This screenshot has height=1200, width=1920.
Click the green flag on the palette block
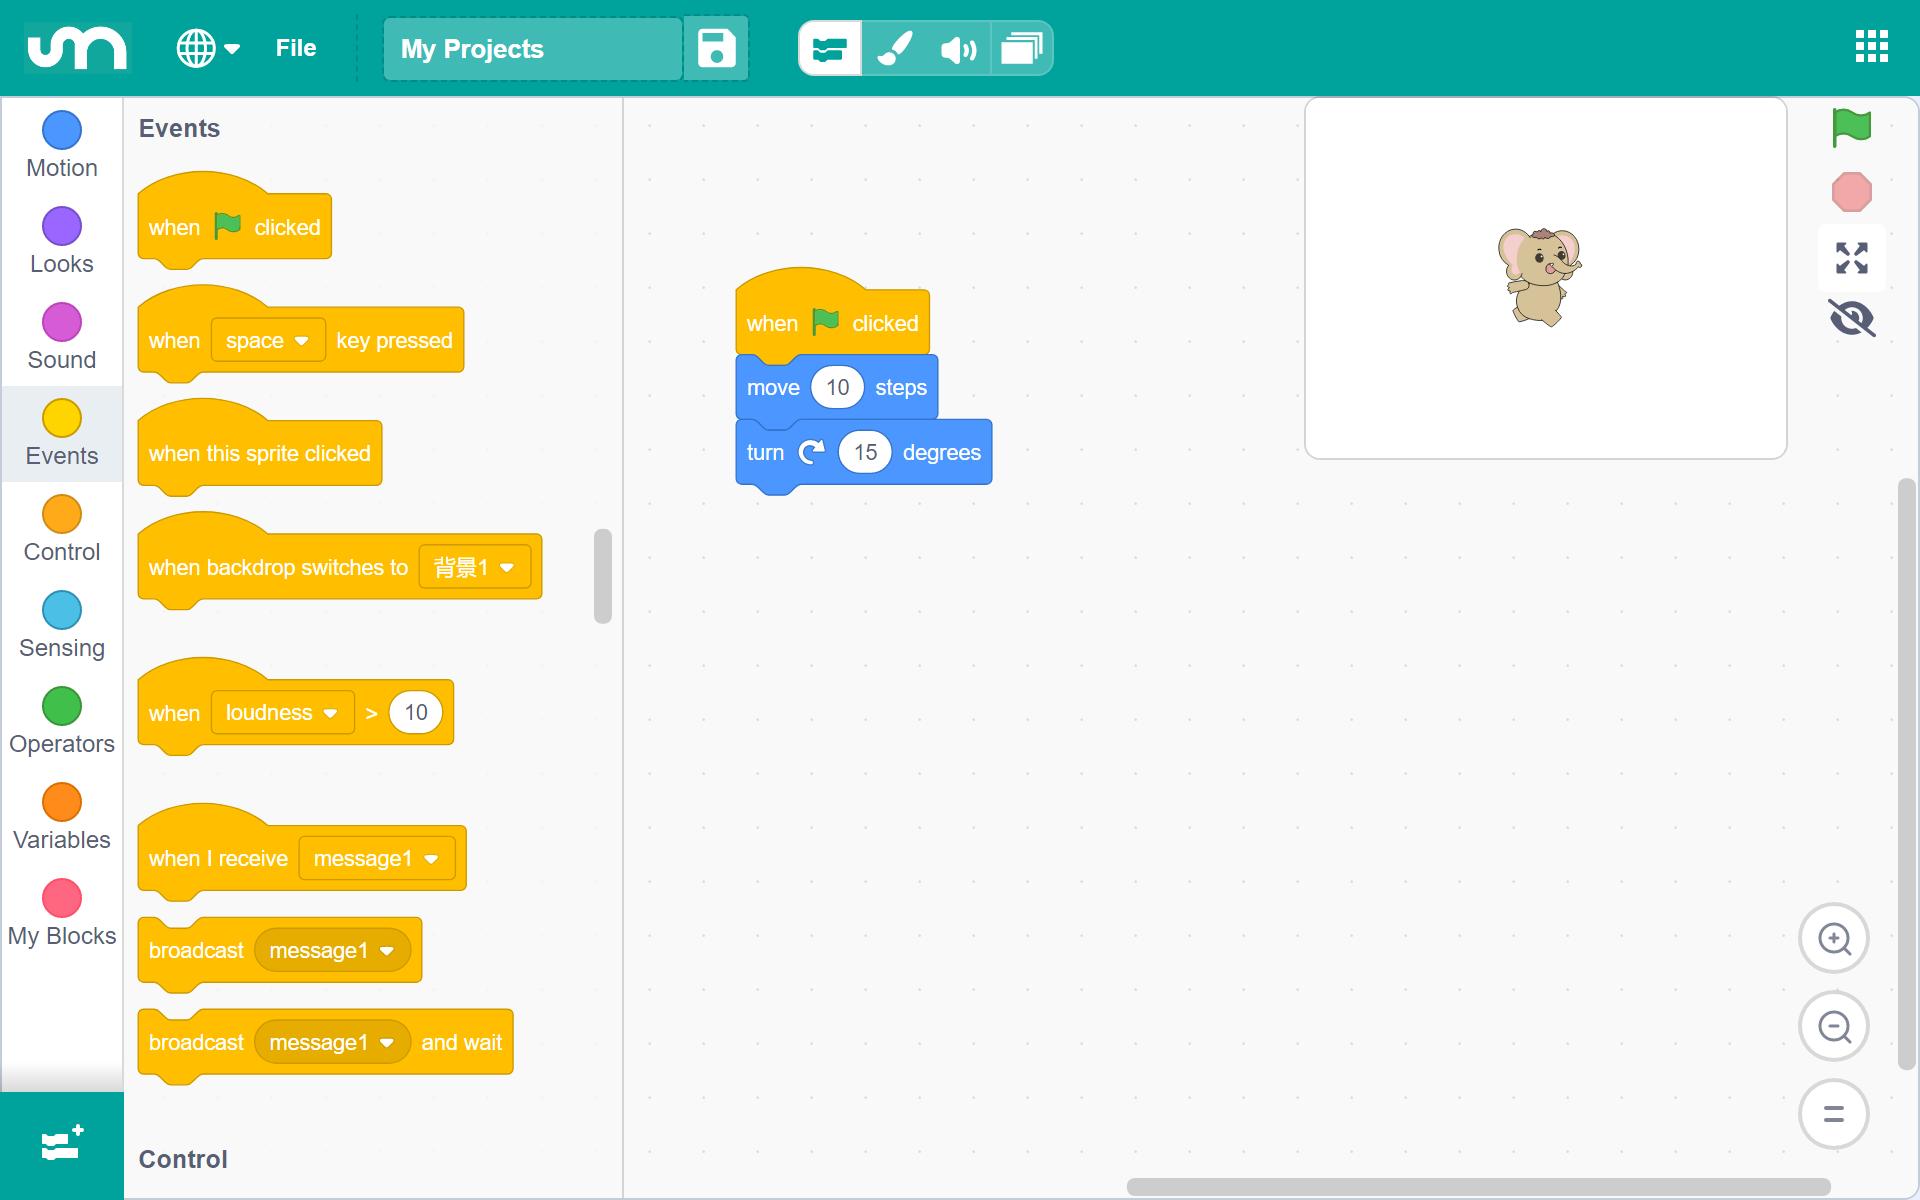227,226
